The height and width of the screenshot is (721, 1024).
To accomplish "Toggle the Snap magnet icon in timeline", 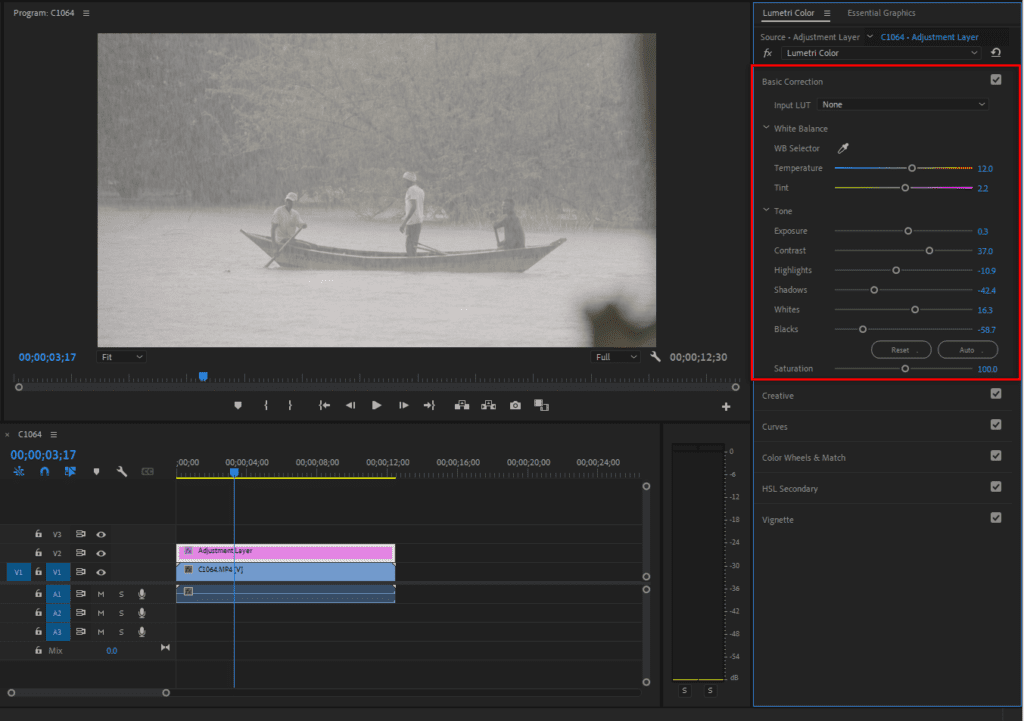I will coord(44,471).
